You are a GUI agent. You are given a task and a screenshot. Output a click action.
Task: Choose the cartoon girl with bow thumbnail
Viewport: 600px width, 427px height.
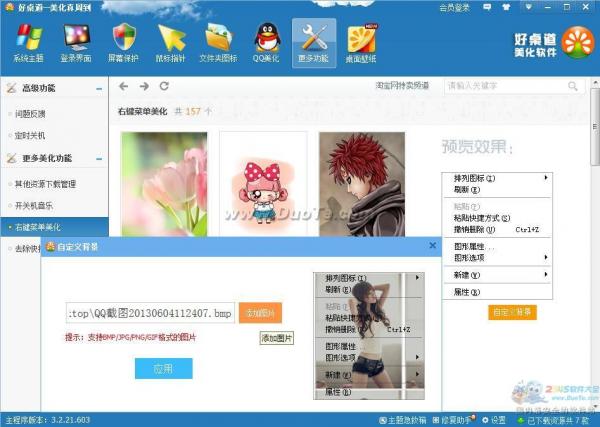tap(263, 184)
